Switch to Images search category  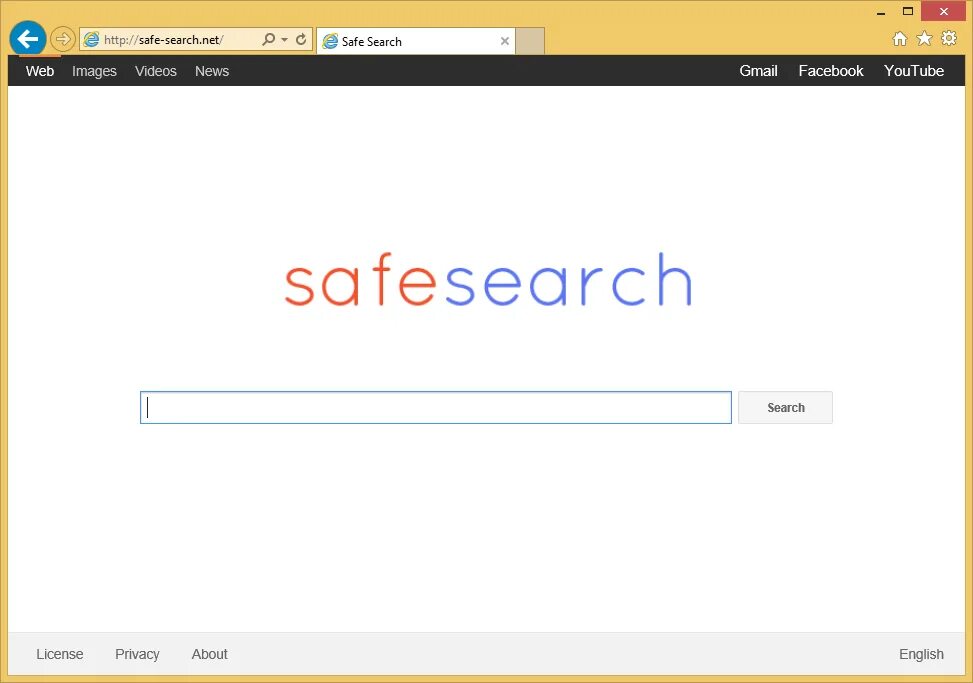[x=94, y=71]
